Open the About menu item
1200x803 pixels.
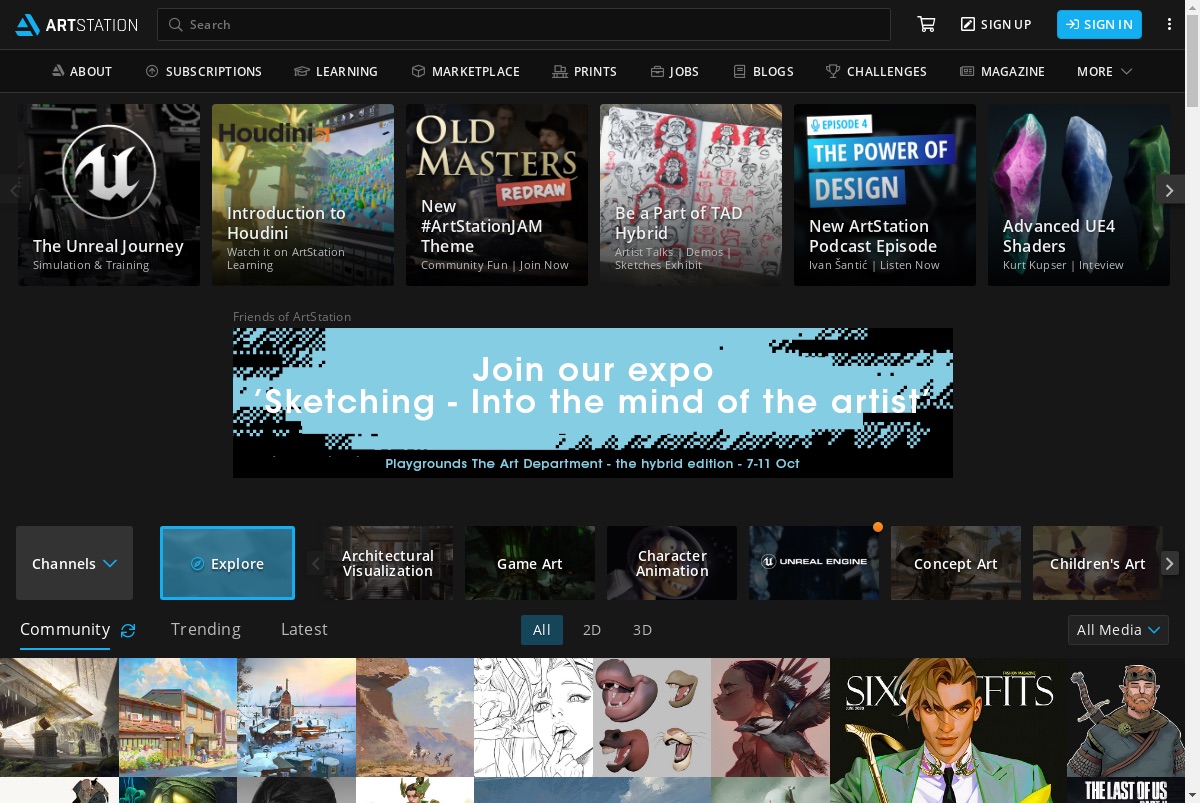(81, 72)
